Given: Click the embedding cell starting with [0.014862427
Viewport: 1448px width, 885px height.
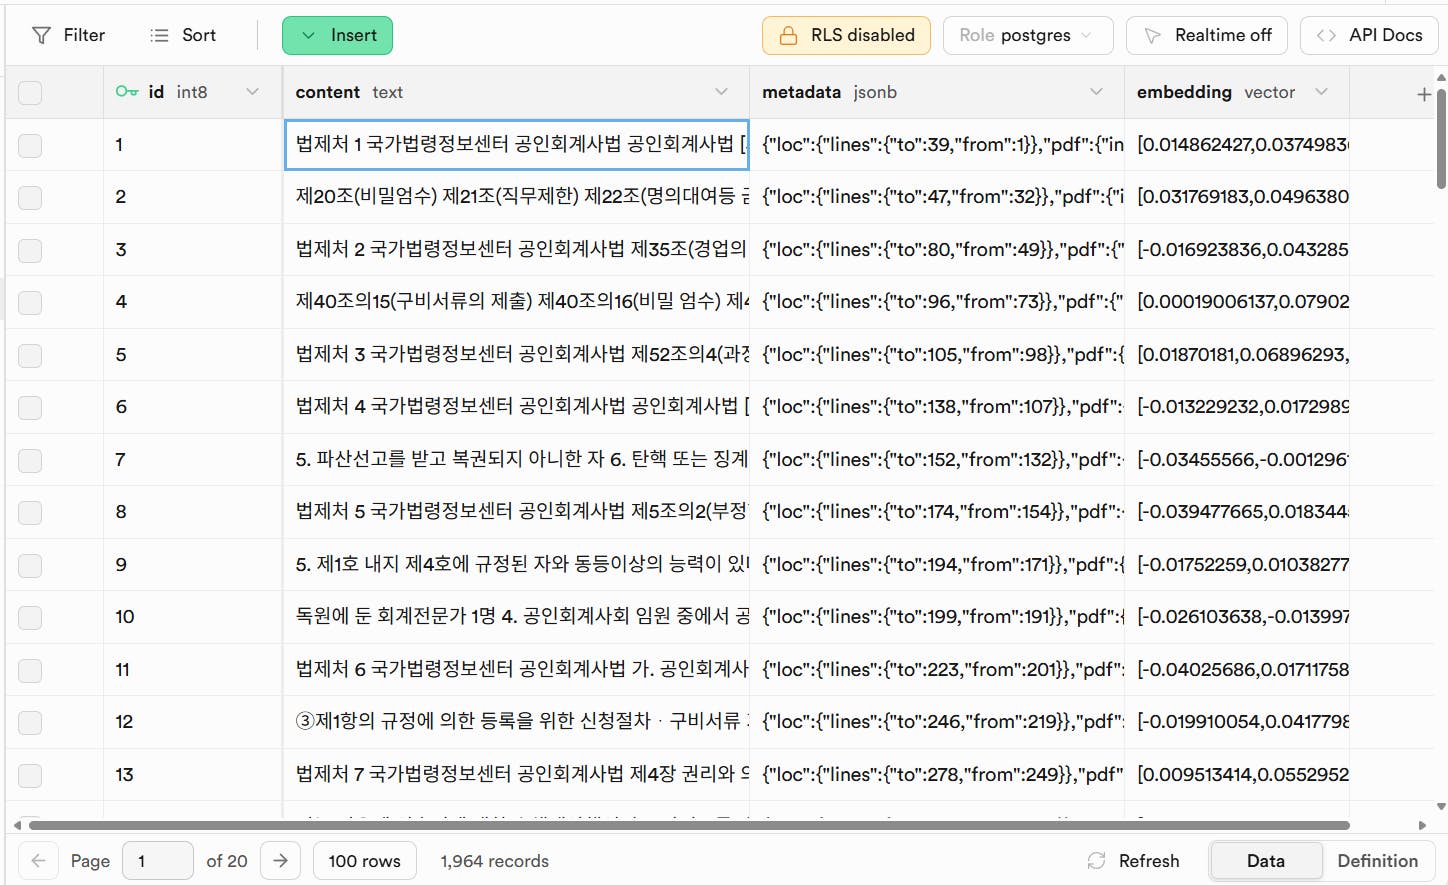Looking at the screenshot, I should (x=1237, y=145).
